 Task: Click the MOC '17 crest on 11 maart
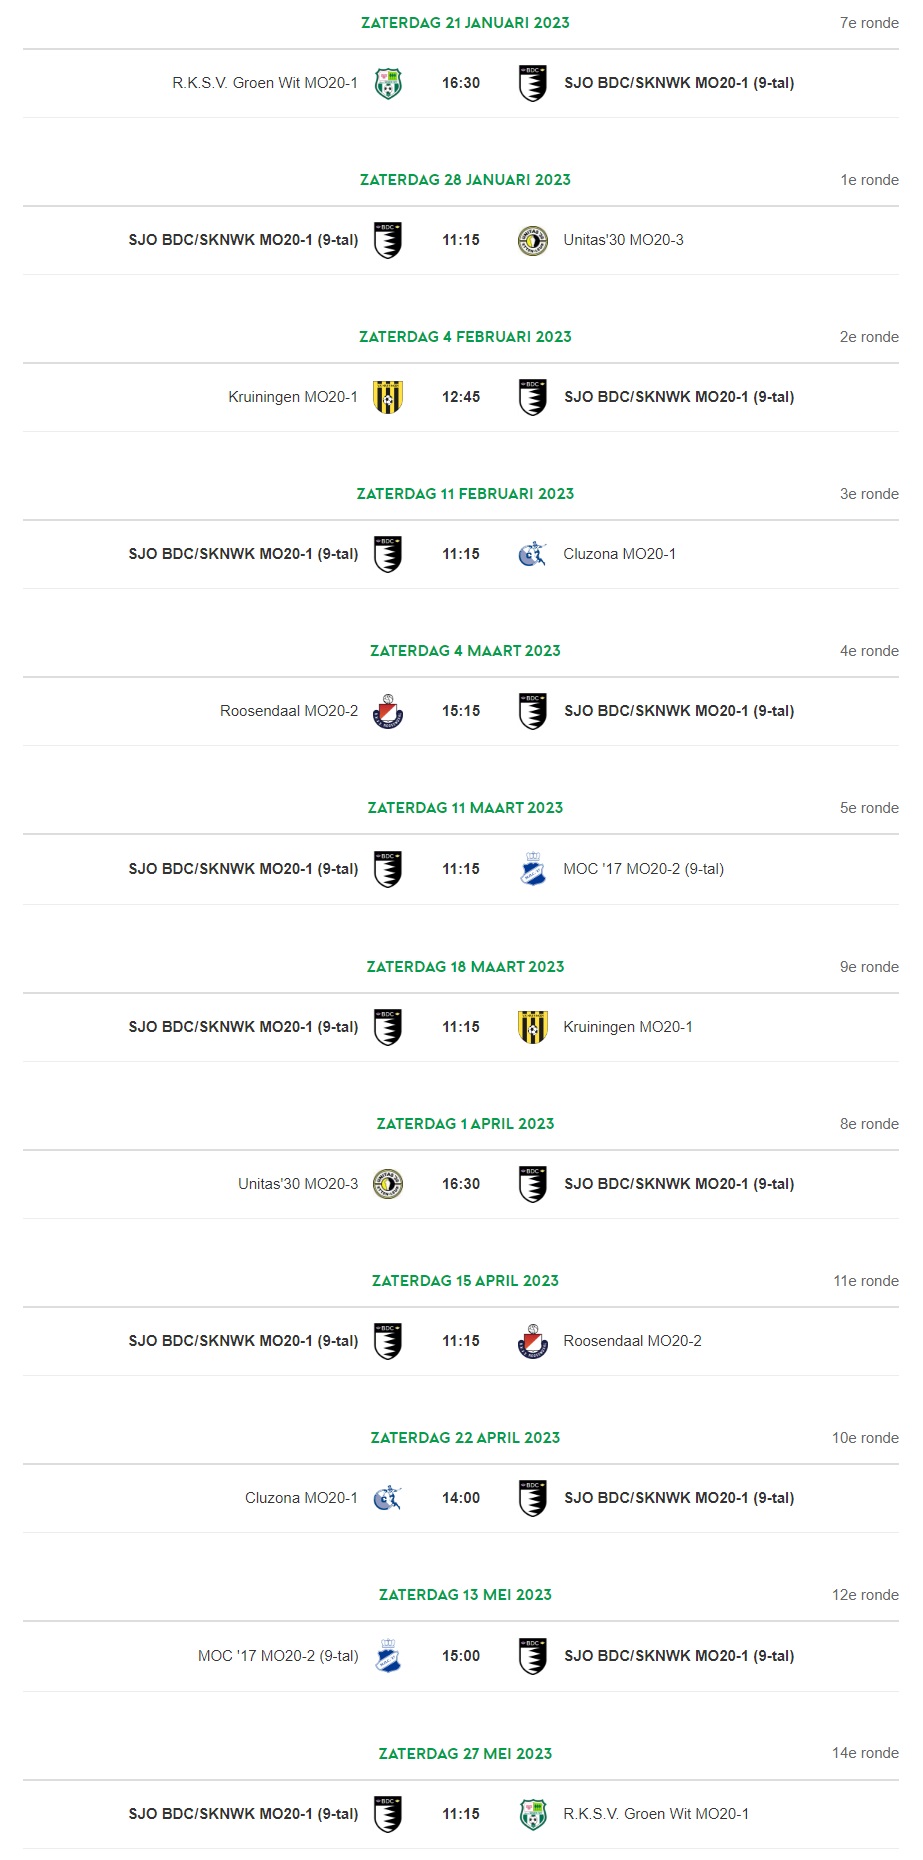click(533, 869)
